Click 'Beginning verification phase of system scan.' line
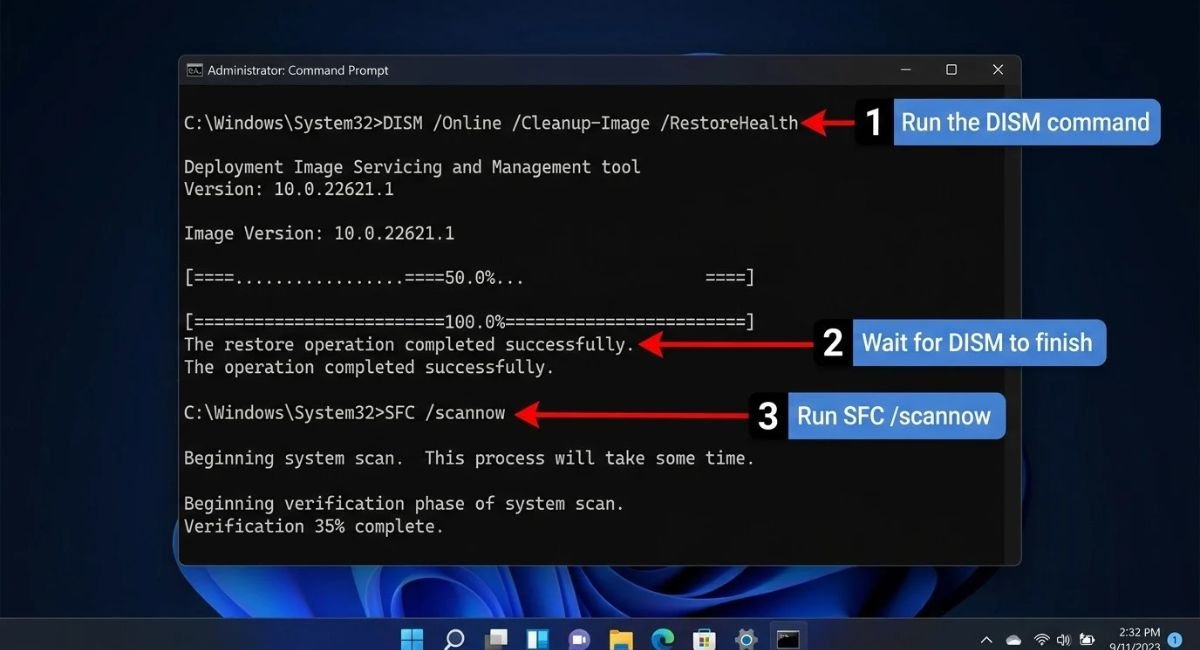The height and width of the screenshot is (650, 1200). click(x=404, y=503)
